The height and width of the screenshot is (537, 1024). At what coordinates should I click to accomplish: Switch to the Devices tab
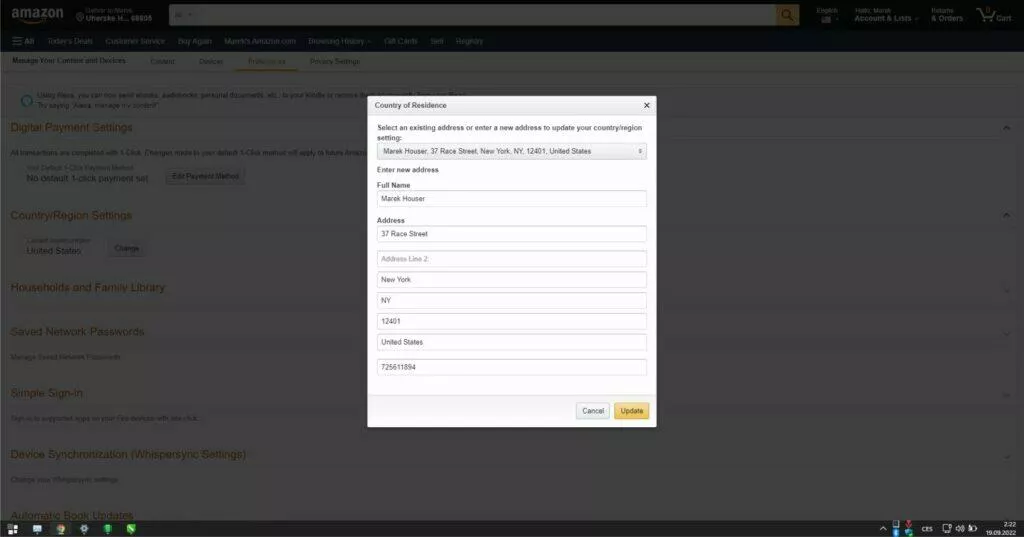[211, 61]
